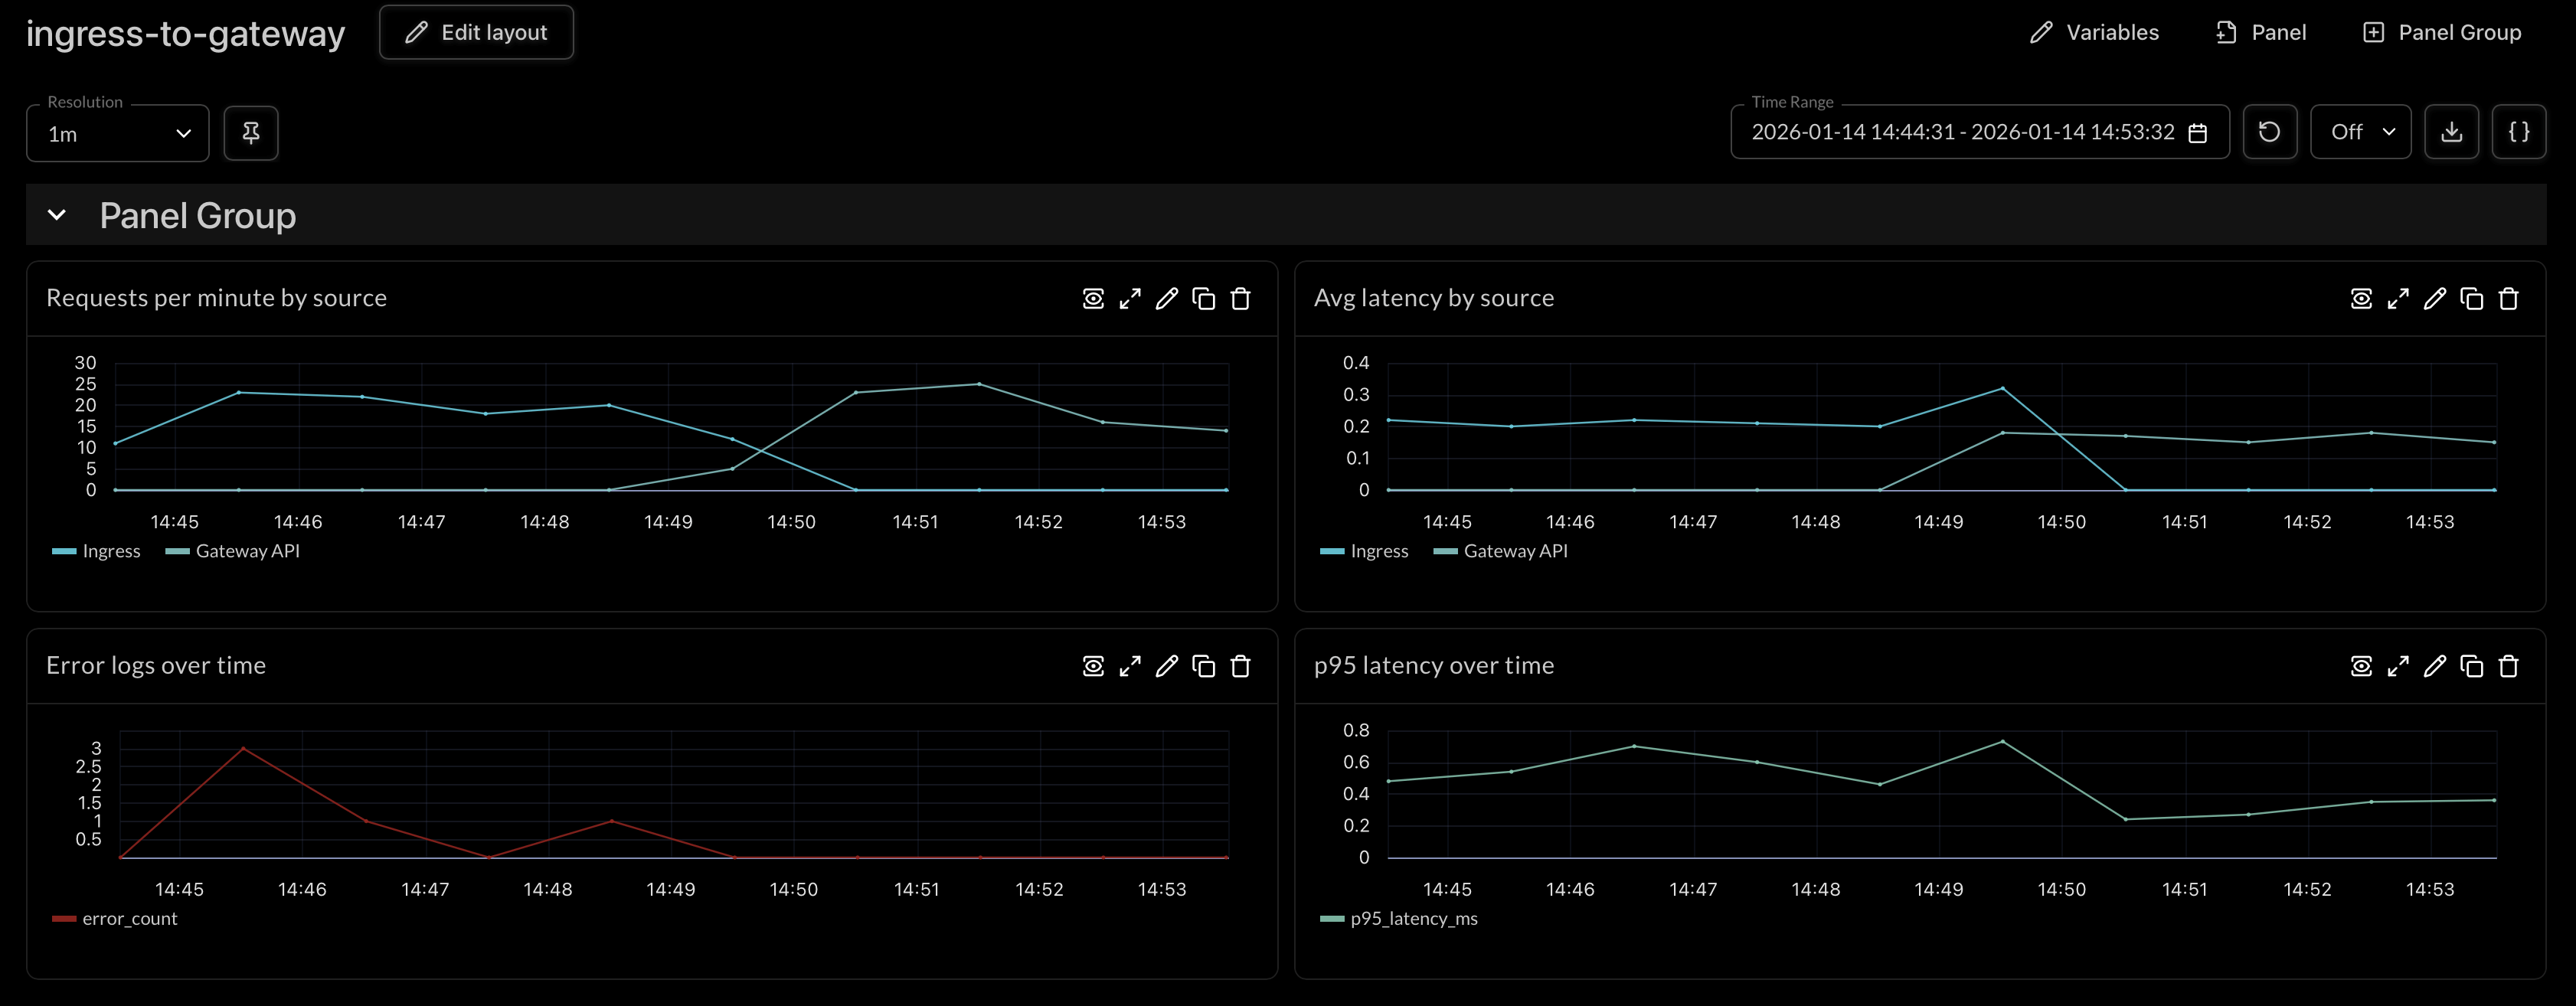Click the download dashboard icon

coord(2451,132)
